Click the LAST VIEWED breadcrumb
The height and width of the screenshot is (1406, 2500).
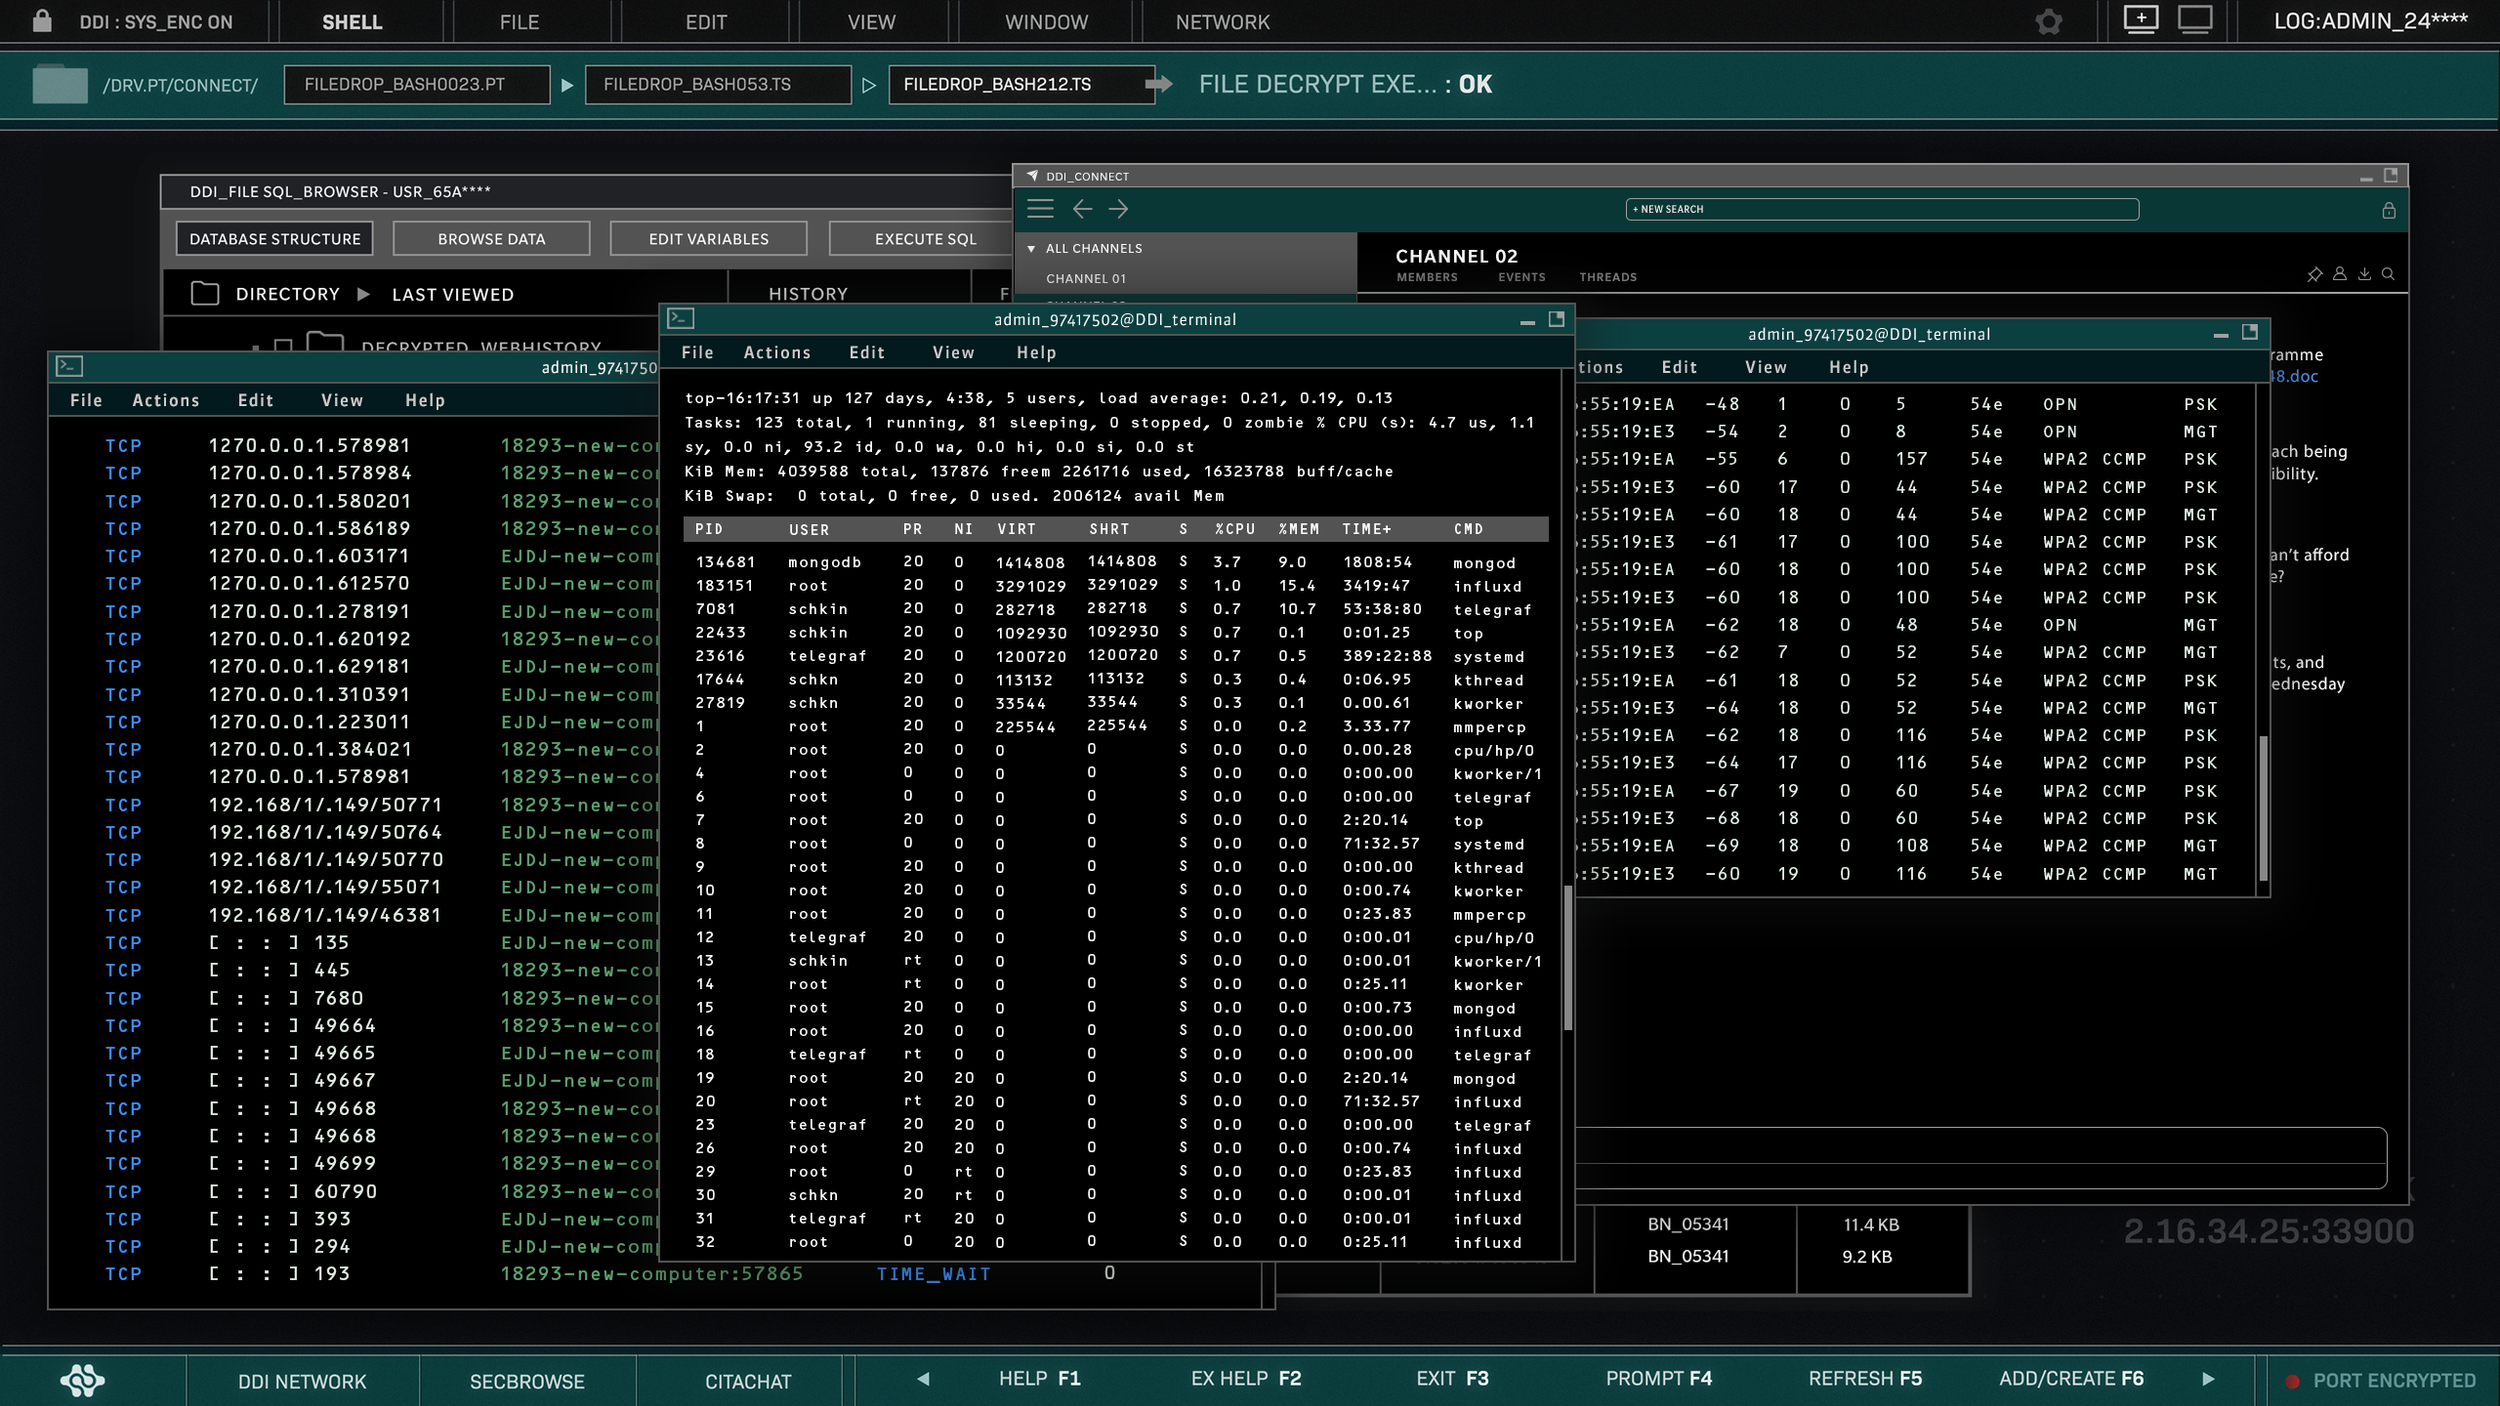coord(452,294)
